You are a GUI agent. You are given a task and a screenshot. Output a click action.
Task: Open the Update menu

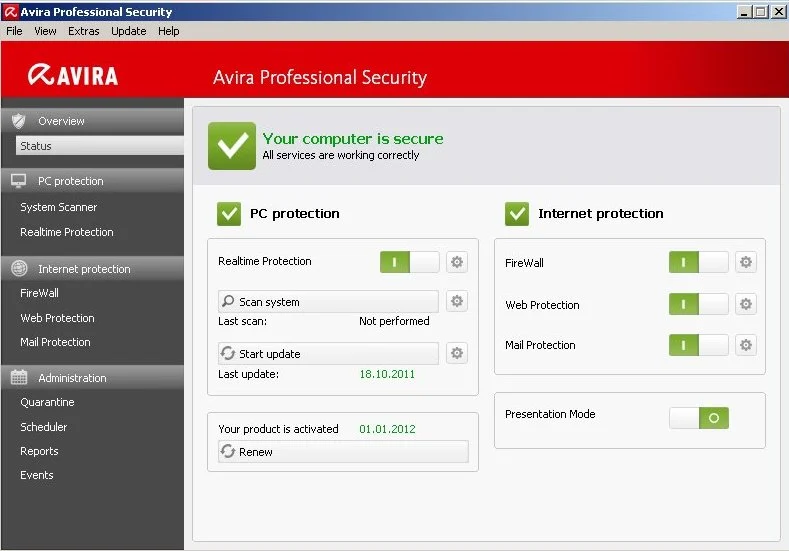coord(128,31)
